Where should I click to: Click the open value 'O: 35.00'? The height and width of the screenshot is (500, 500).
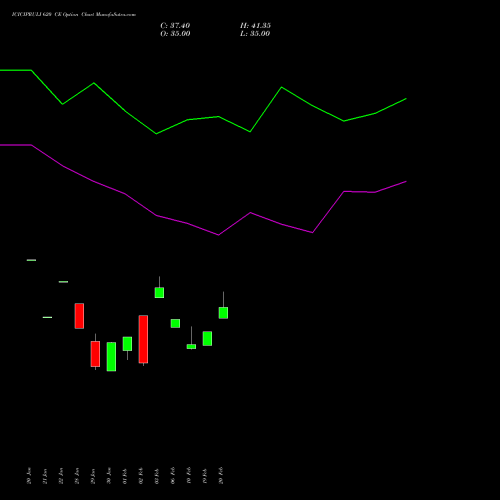pyautogui.click(x=175, y=34)
